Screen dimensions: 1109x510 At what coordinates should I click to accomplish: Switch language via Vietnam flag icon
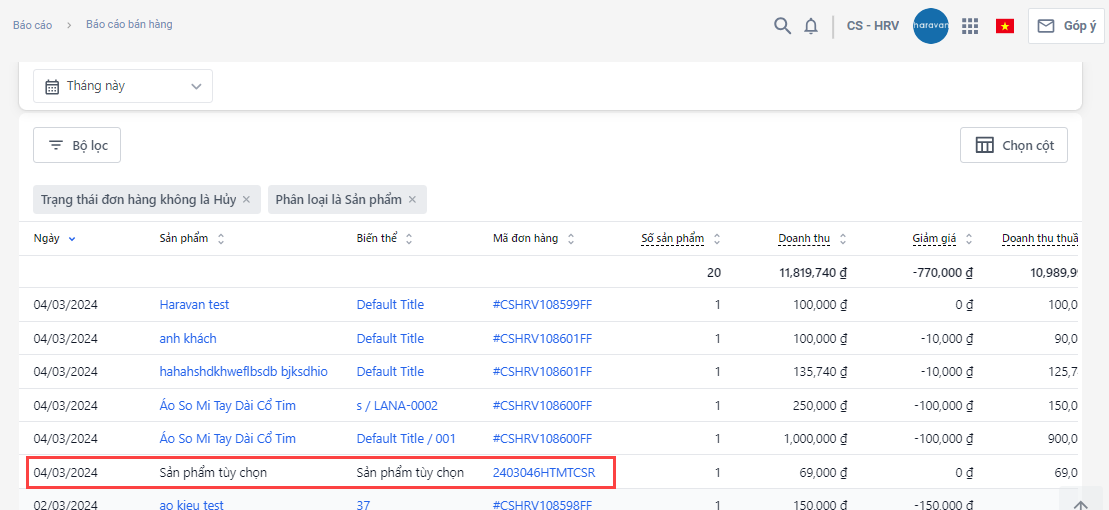click(1004, 26)
